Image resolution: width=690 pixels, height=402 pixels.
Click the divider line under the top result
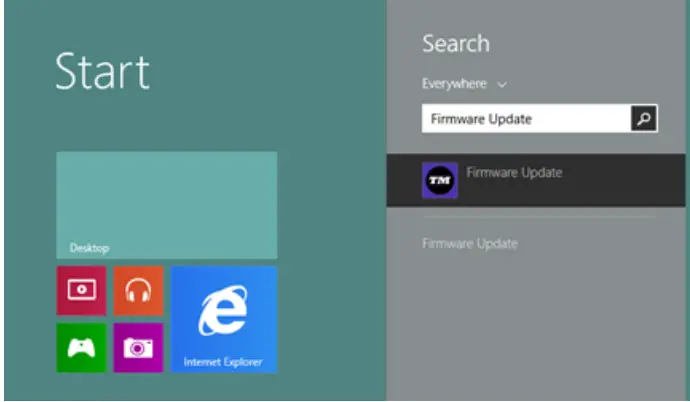(x=538, y=217)
